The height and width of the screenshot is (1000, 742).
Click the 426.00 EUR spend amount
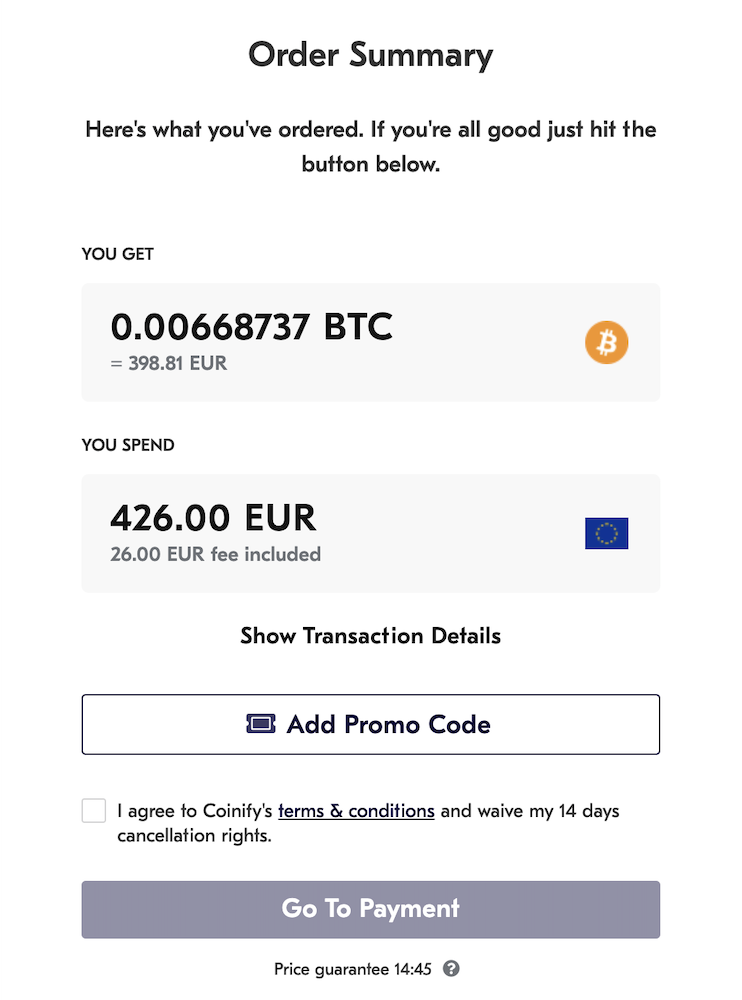pos(213,518)
